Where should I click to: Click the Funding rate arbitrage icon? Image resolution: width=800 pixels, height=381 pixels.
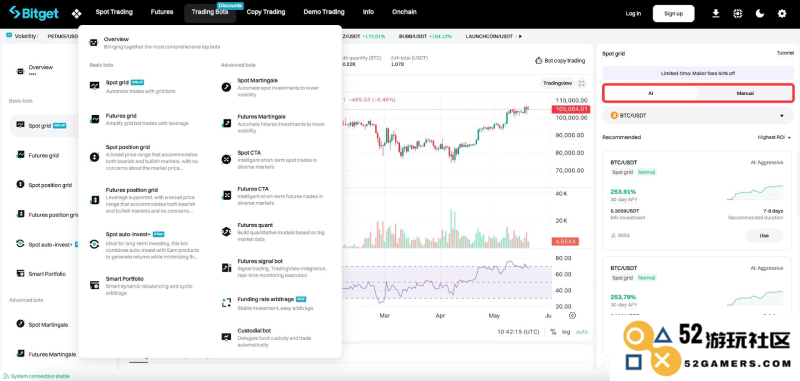(226, 303)
